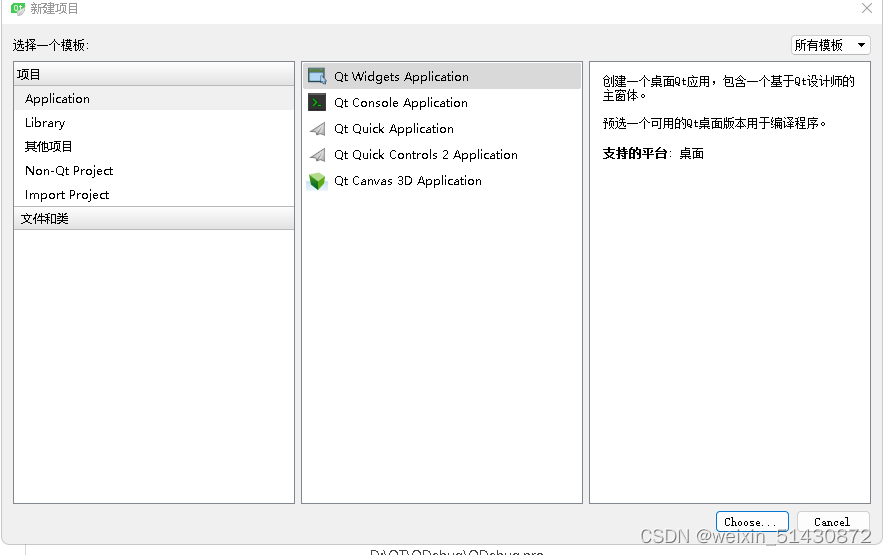Click the Qt logo in title bar
The width and height of the screenshot is (886, 555).
(x=18, y=8)
